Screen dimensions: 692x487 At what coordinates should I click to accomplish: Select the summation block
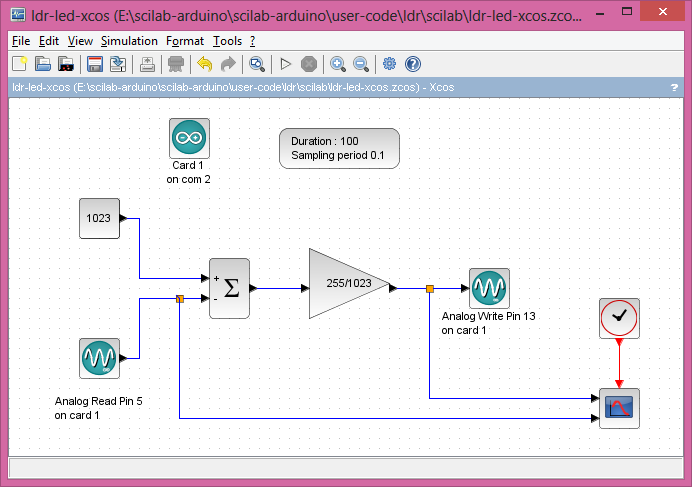tap(229, 288)
